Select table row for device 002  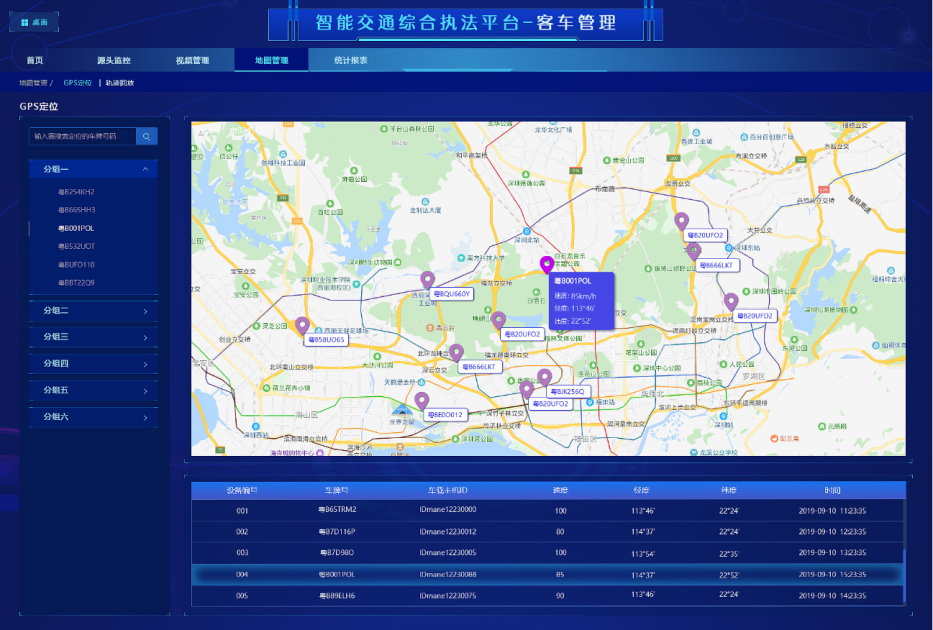click(x=548, y=532)
